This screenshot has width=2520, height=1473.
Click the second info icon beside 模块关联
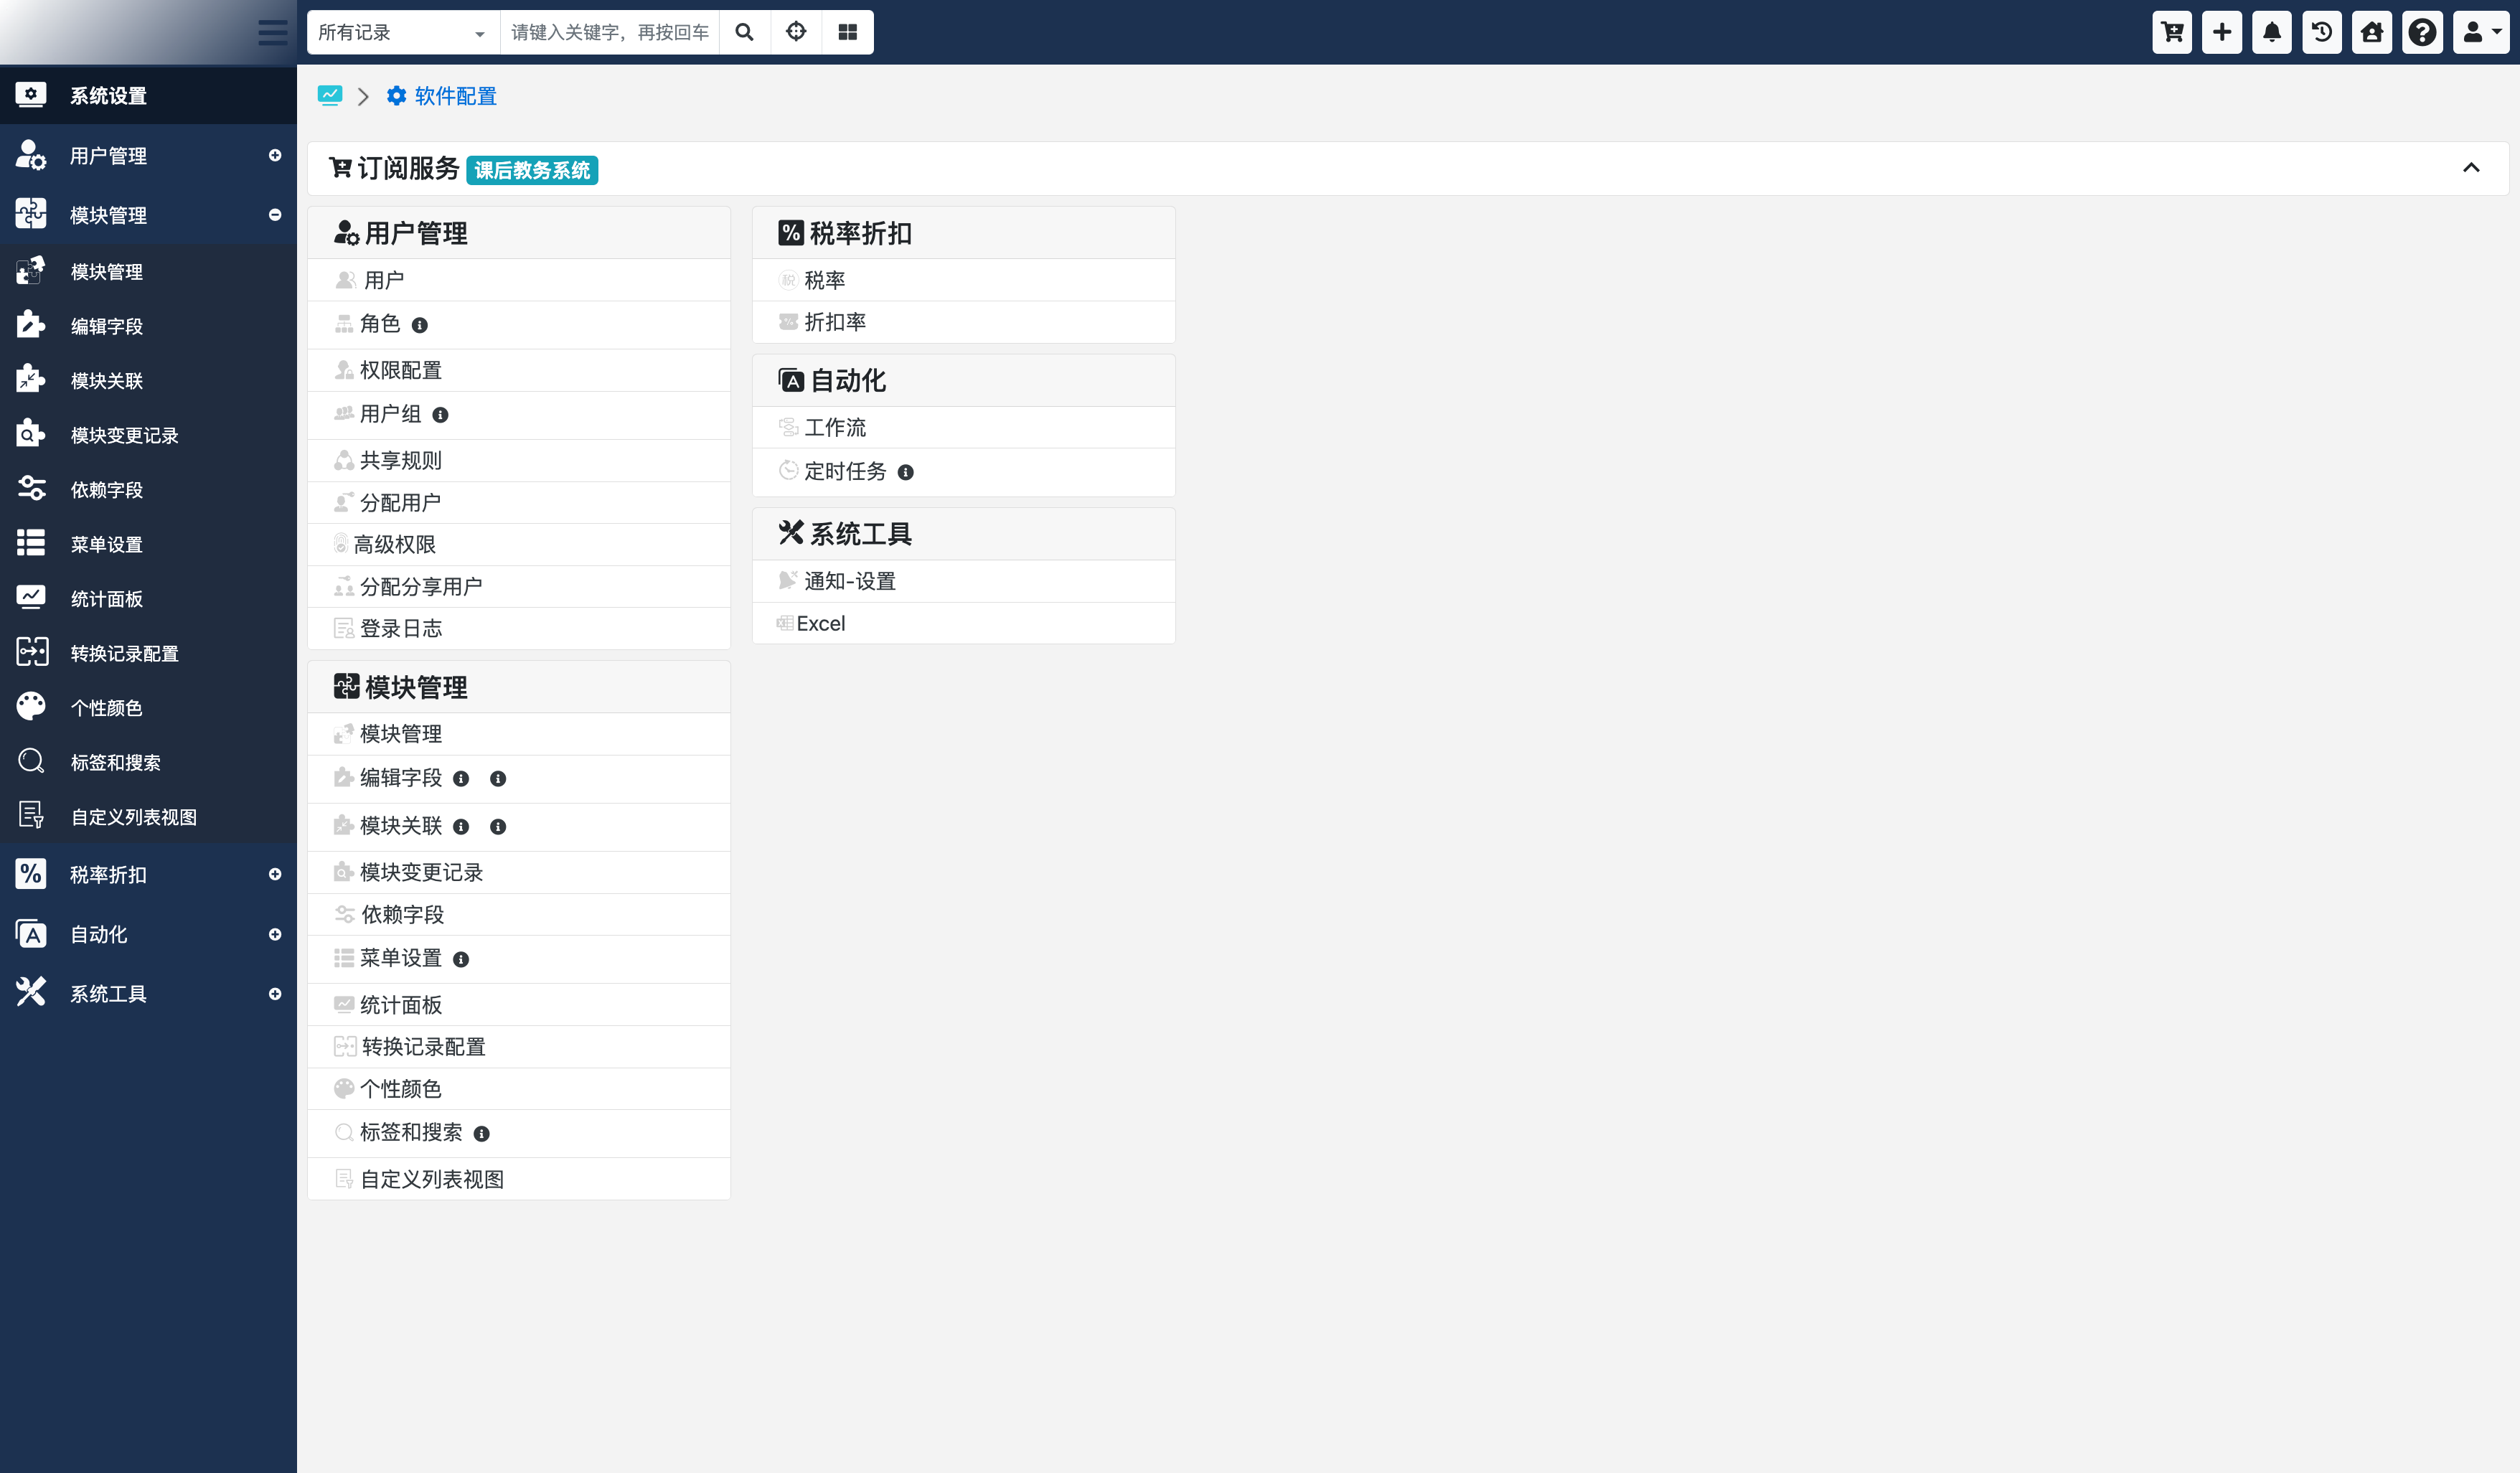[x=498, y=827]
